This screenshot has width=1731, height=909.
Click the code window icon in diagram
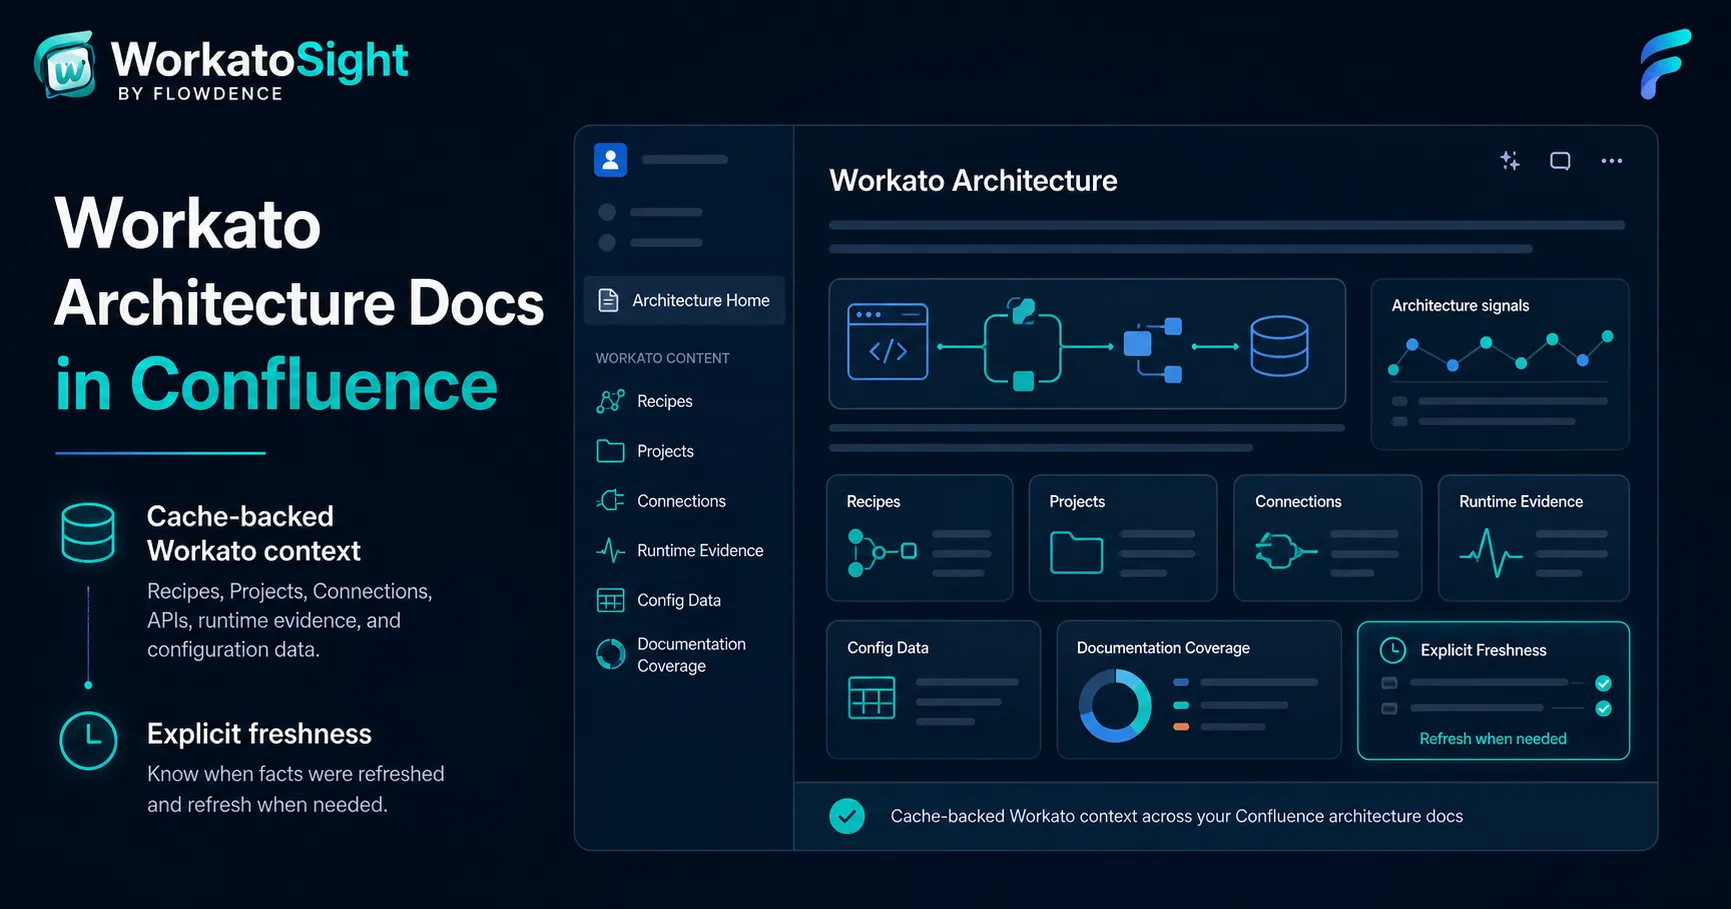click(x=888, y=342)
